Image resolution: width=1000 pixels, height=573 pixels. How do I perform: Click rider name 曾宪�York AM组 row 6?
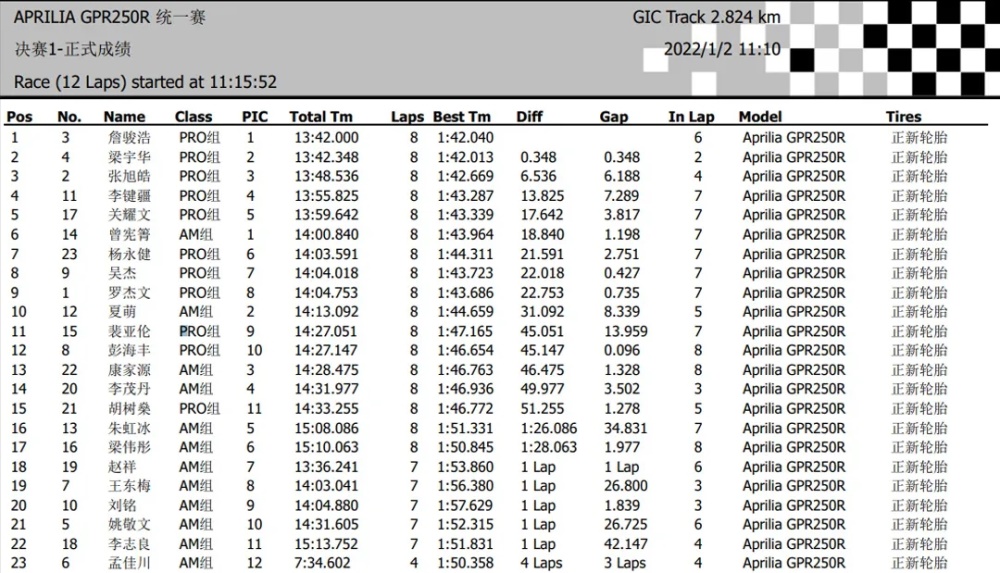pyautogui.click(x=129, y=235)
